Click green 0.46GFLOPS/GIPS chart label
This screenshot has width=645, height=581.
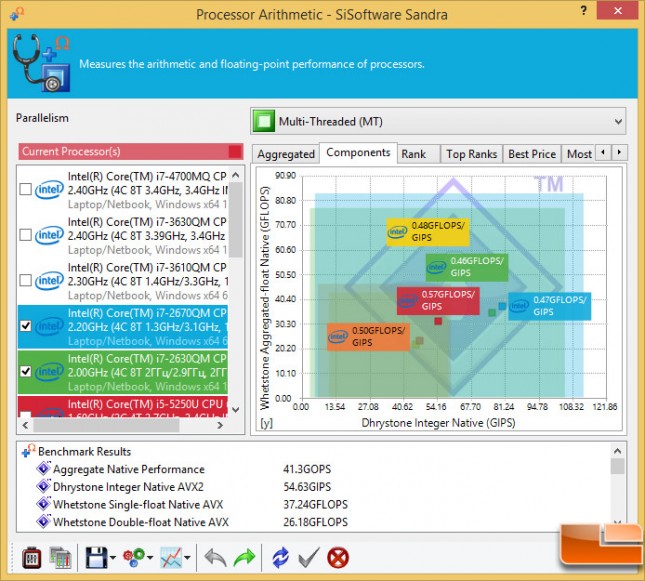point(466,267)
